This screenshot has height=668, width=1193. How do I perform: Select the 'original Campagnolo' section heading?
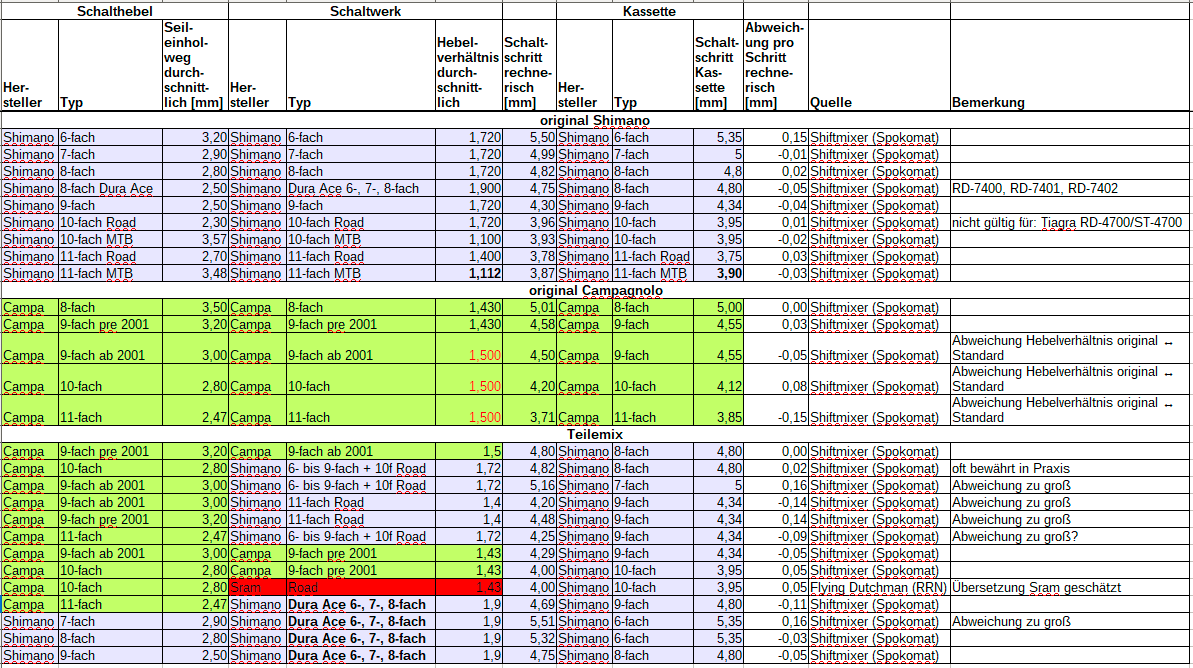tap(595, 291)
